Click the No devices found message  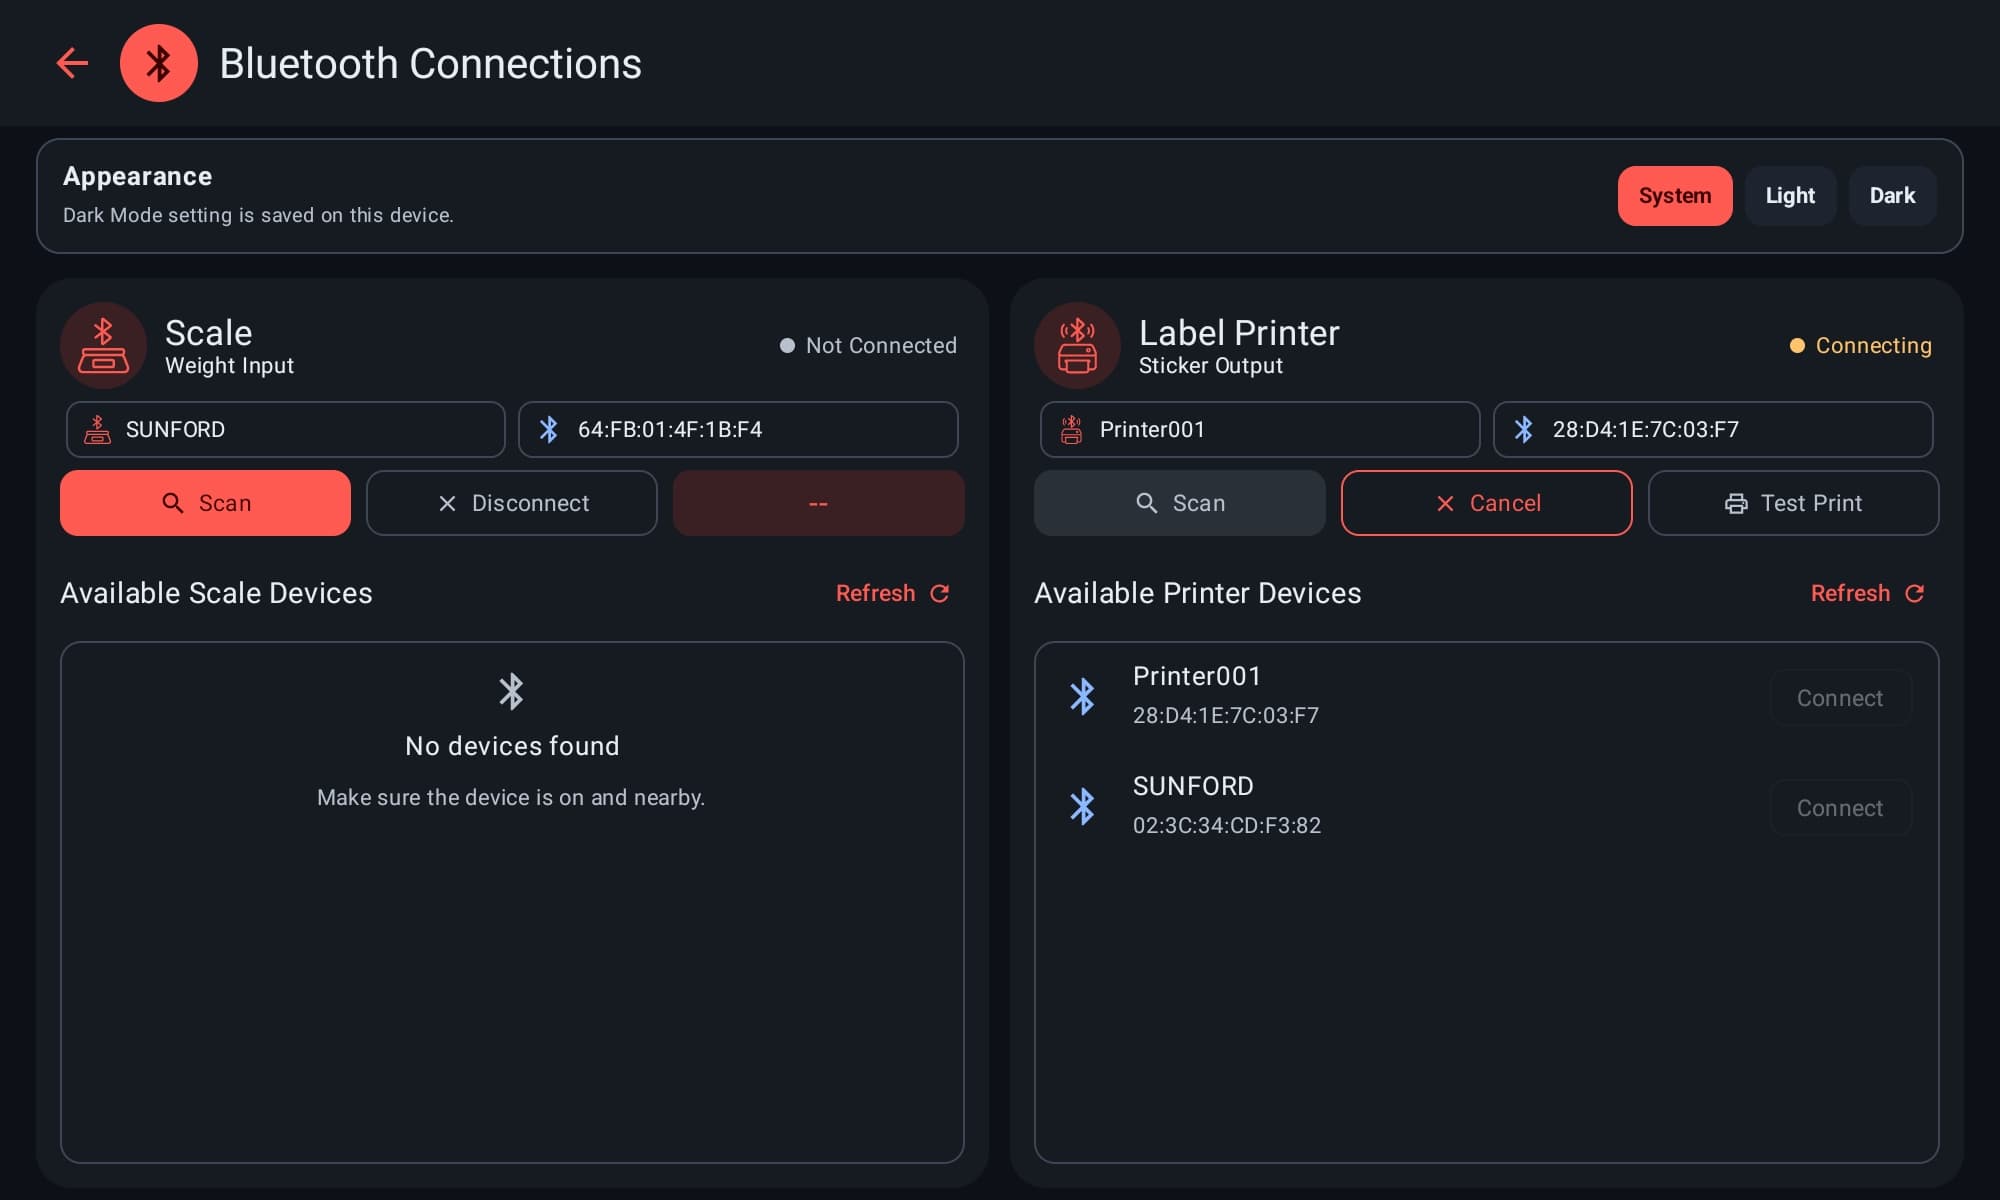512,746
